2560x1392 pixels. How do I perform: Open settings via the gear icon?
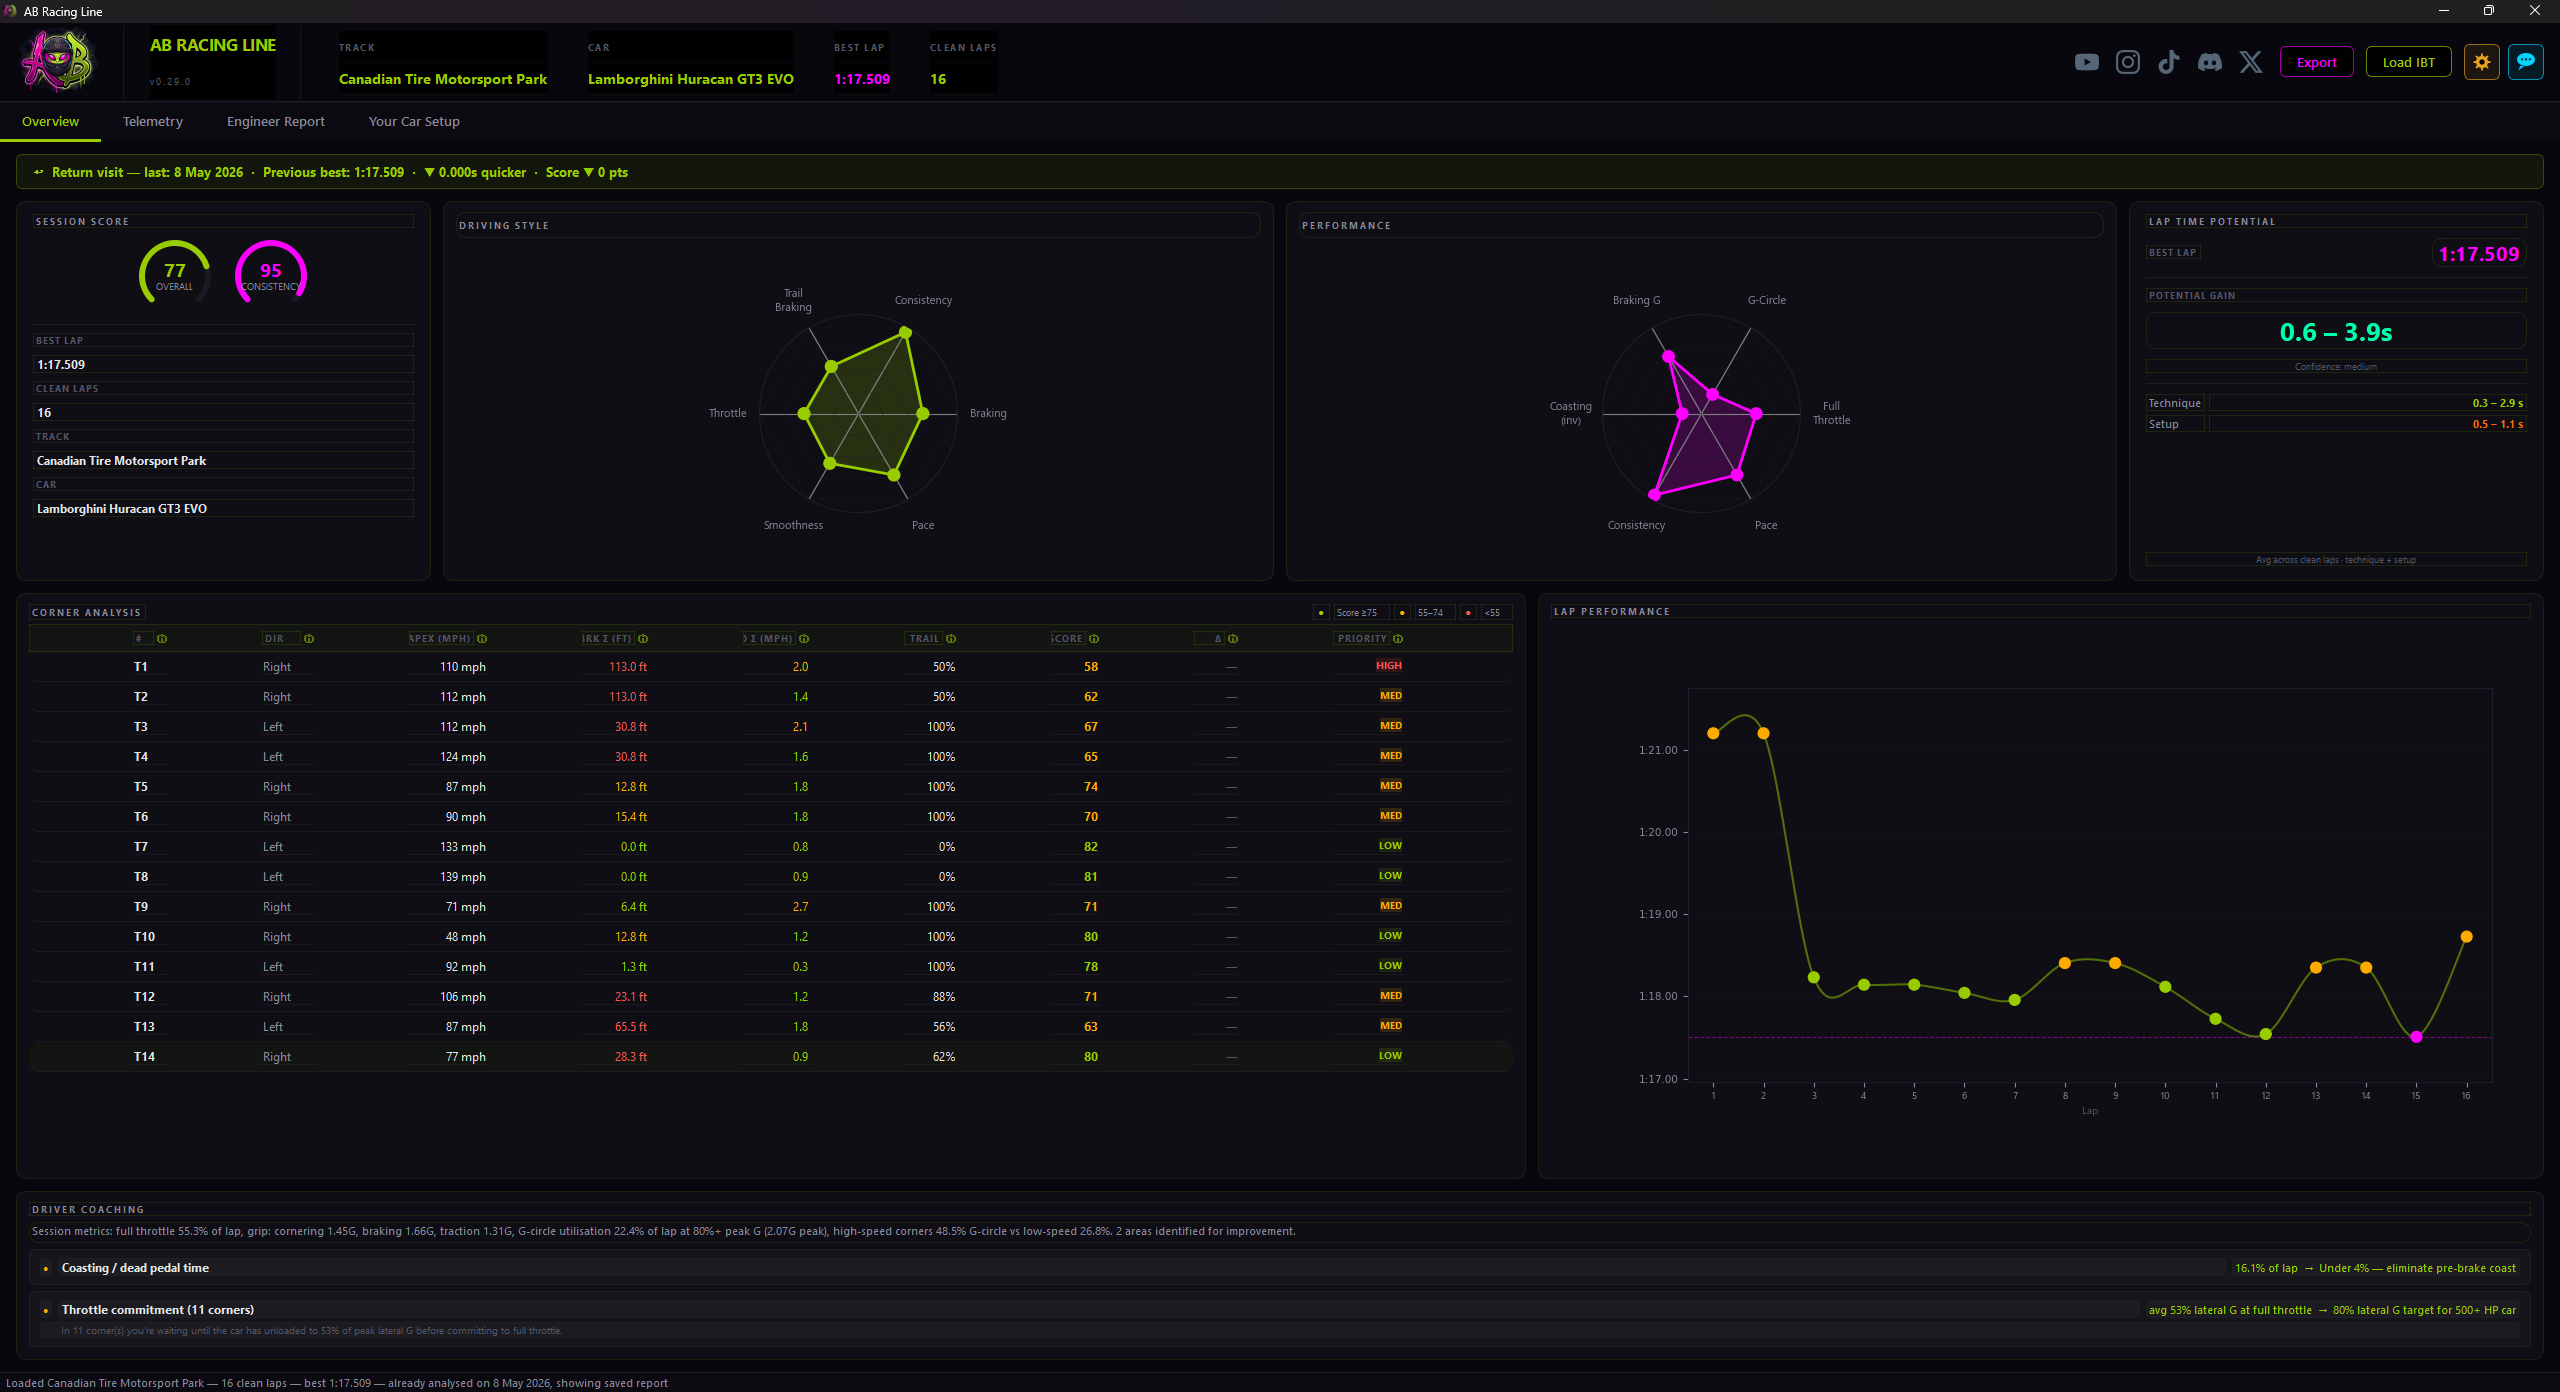click(x=2482, y=62)
